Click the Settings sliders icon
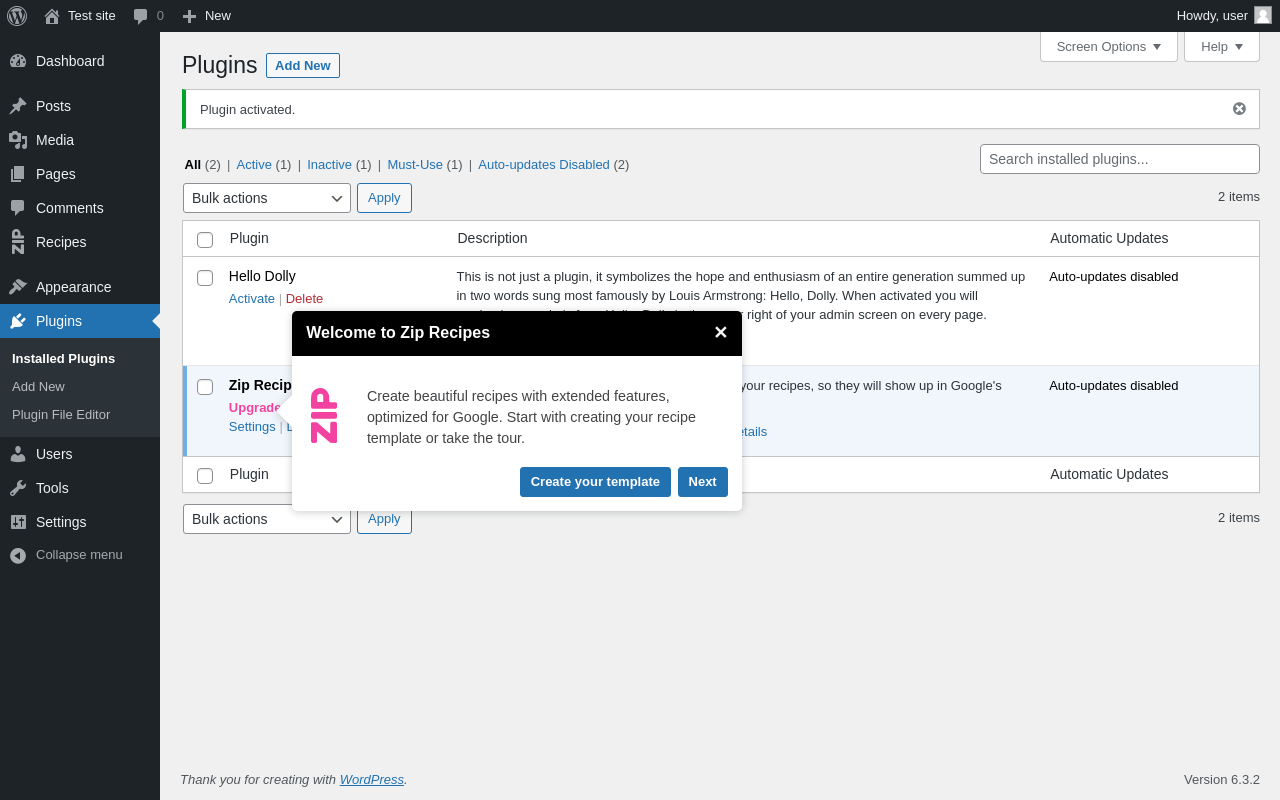This screenshot has width=1280, height=800. tap(18, 522)
